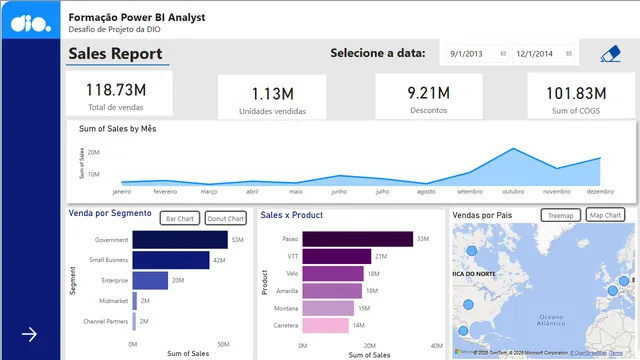This screenshot has width=640, height=360.
Task: Select the Descontos card
Action: (x=429, y=96)
